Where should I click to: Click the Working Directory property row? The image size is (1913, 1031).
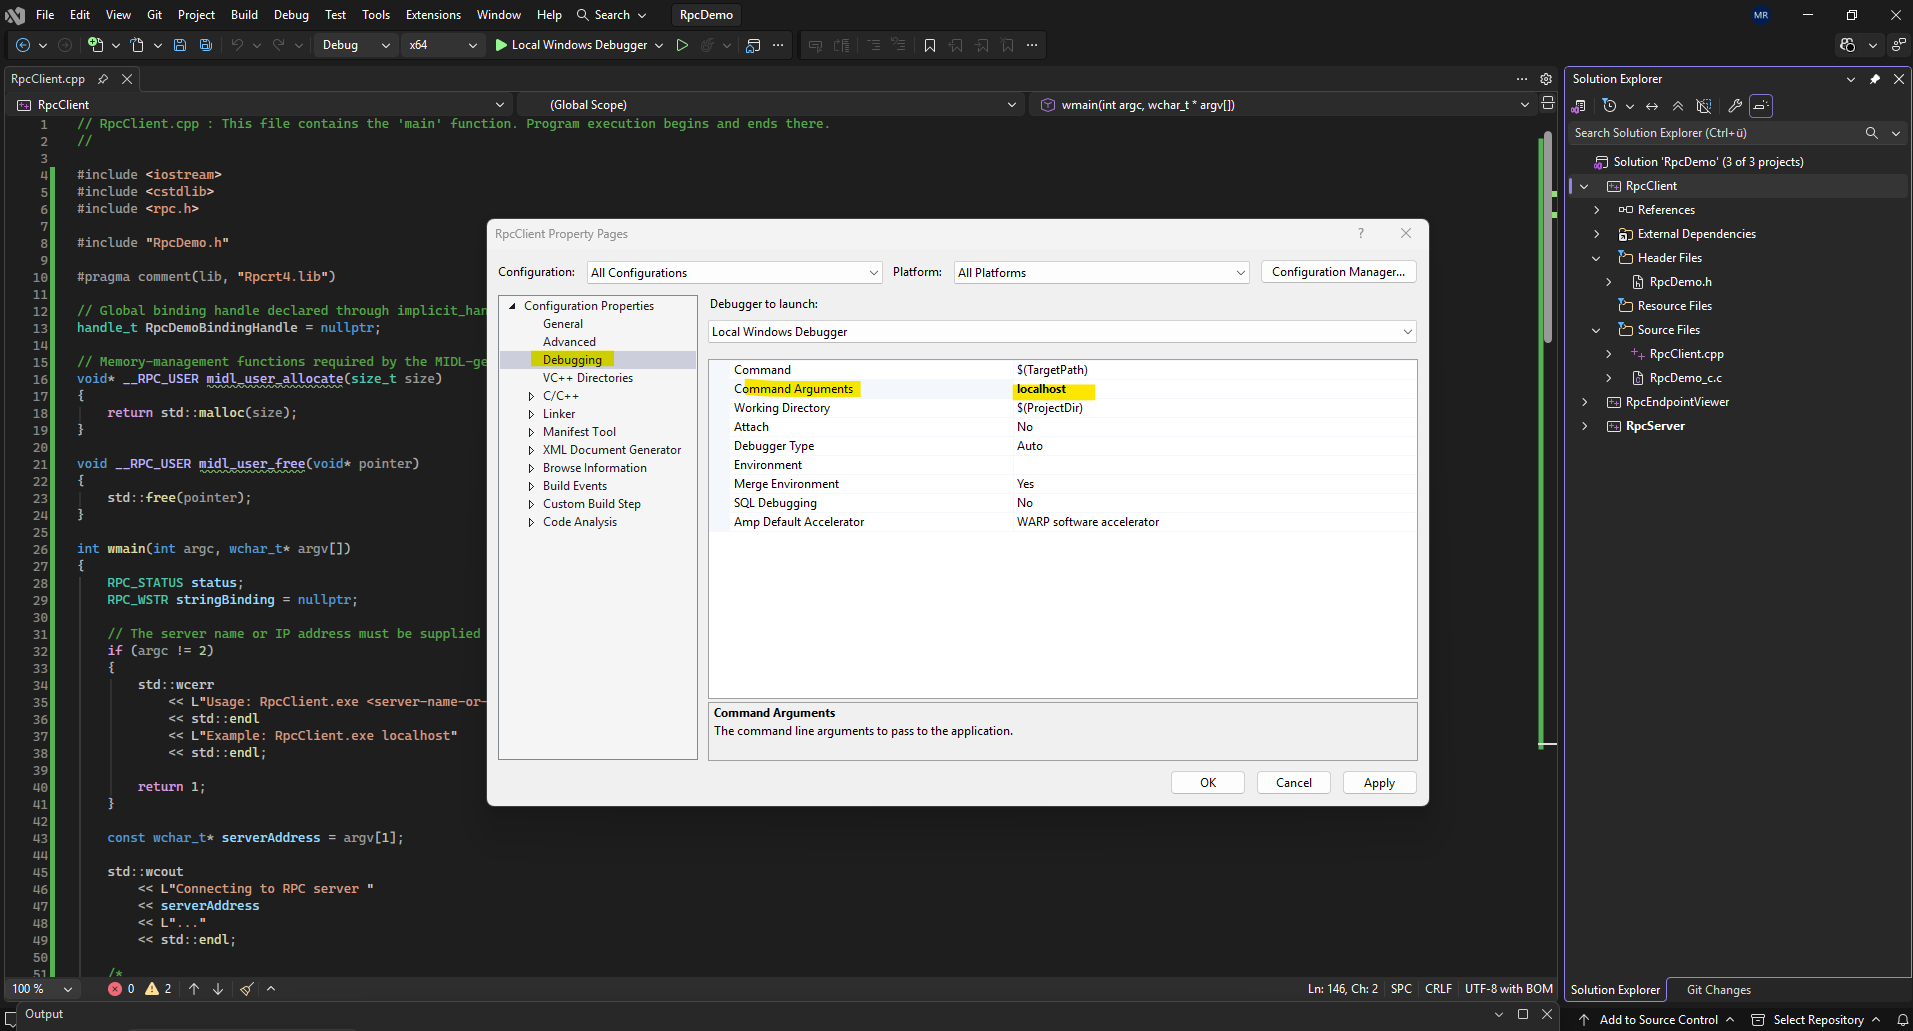1063,408
